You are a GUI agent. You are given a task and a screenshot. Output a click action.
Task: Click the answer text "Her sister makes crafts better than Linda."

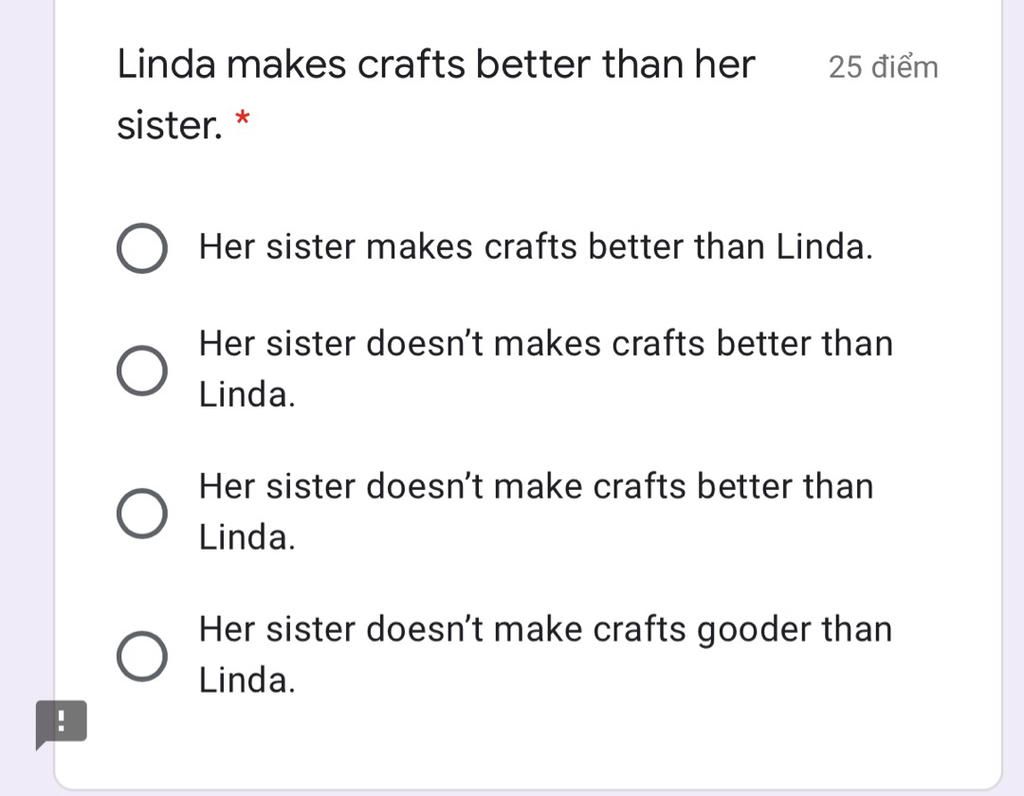click(536, 246)
